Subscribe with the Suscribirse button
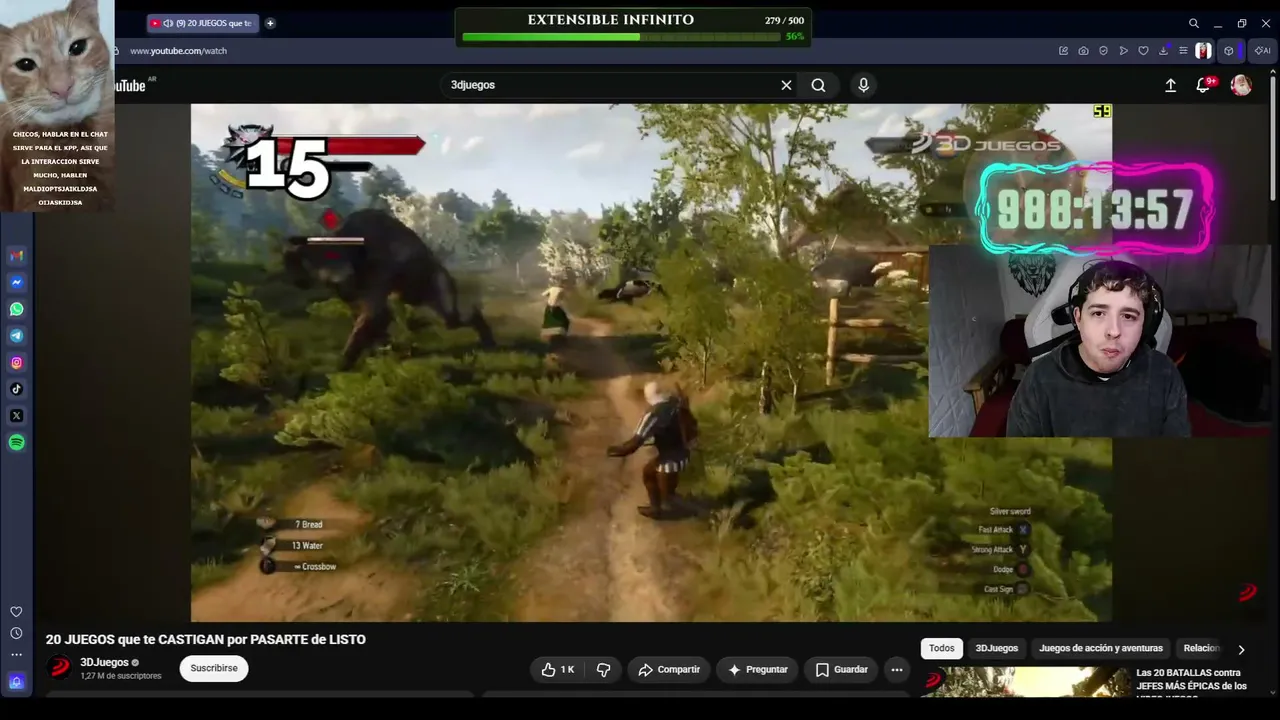1280x720 pixels. tap(214, 668)
